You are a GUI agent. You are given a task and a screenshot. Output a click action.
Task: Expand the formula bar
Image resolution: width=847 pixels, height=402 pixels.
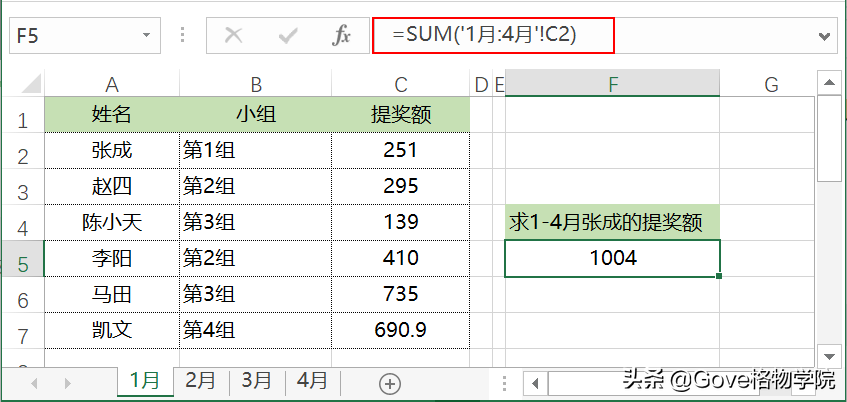click(826, 36)
